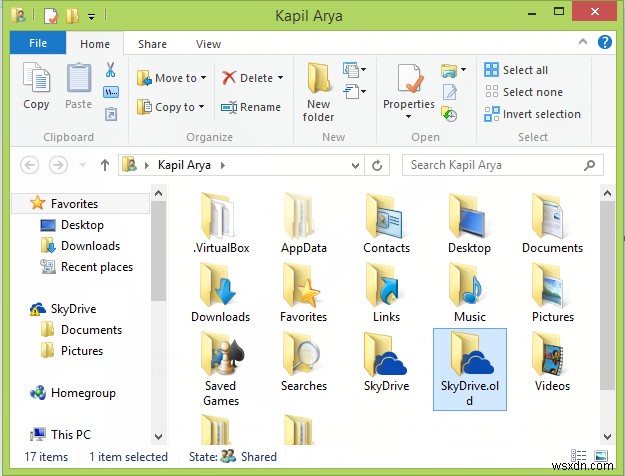
Task: Click Properties checkmark icon
Action: (409, 79)
